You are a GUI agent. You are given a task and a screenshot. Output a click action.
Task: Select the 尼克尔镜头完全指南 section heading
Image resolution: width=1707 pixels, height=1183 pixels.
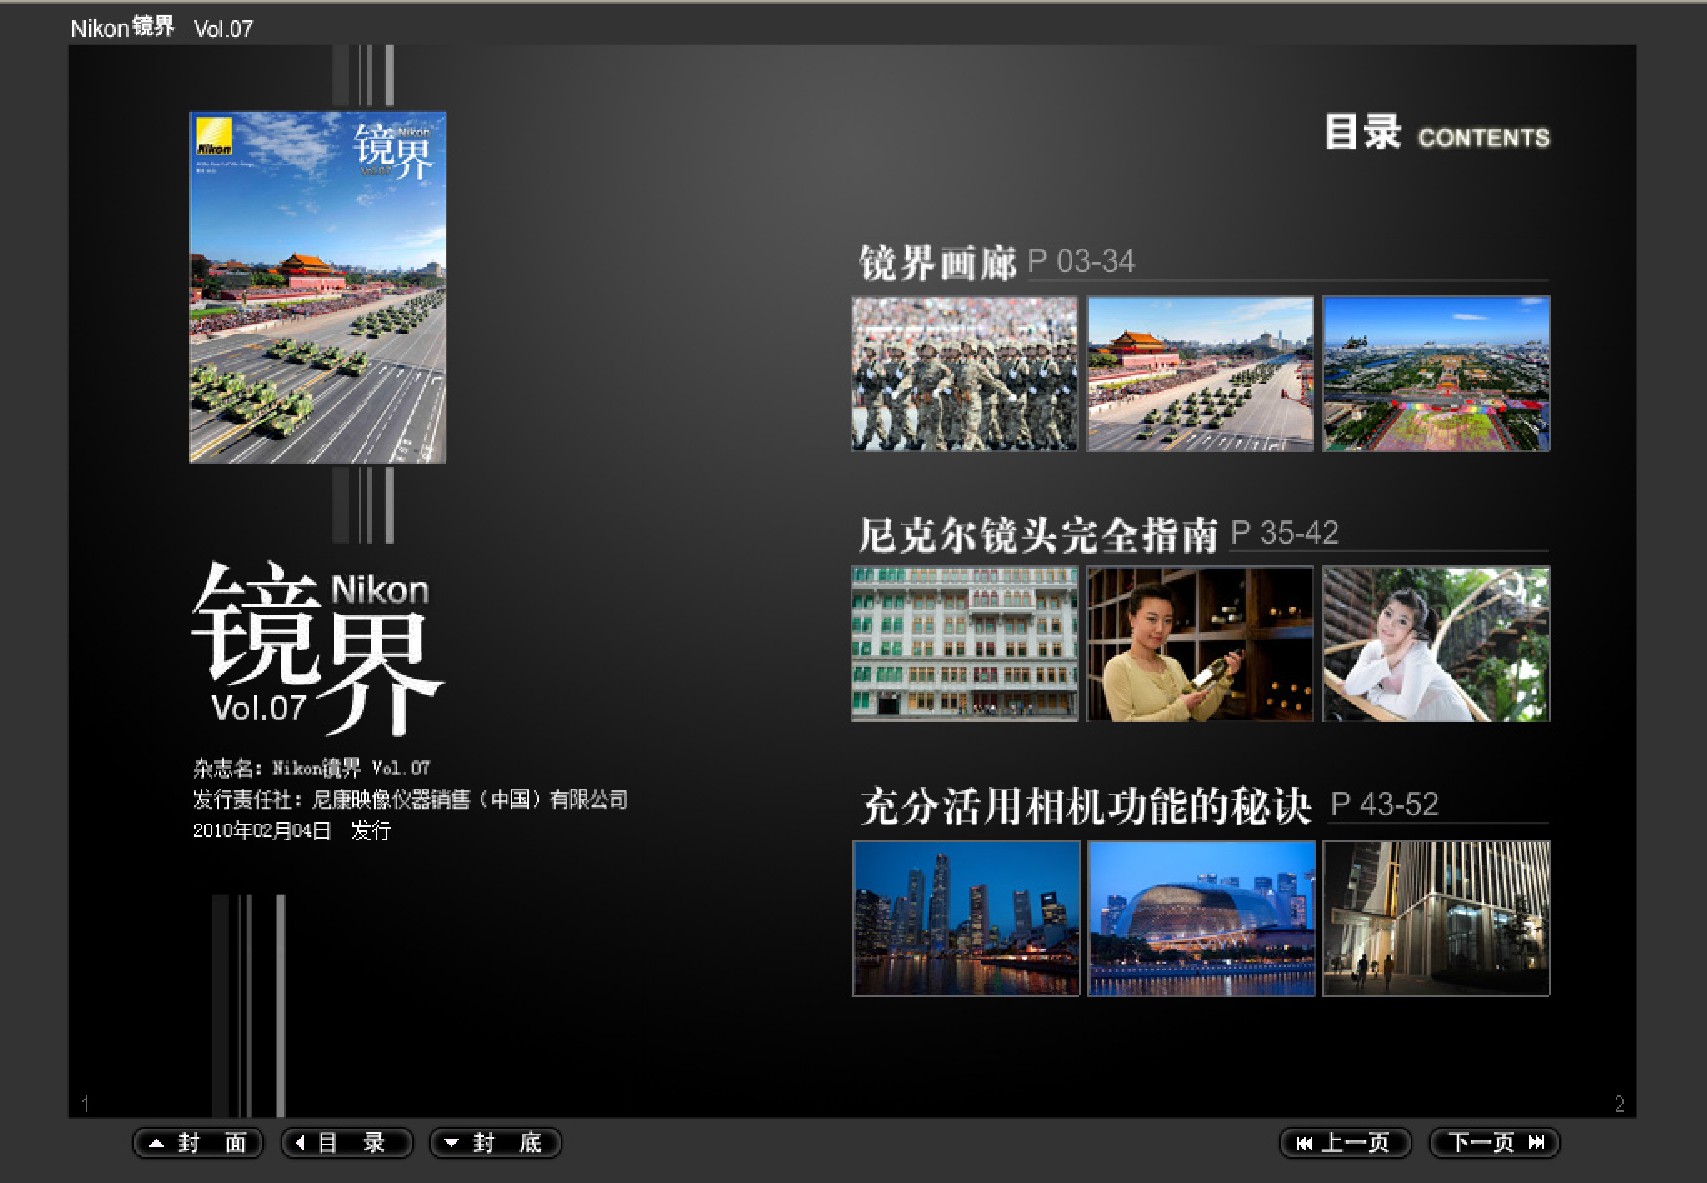[x=1038, y=534]
